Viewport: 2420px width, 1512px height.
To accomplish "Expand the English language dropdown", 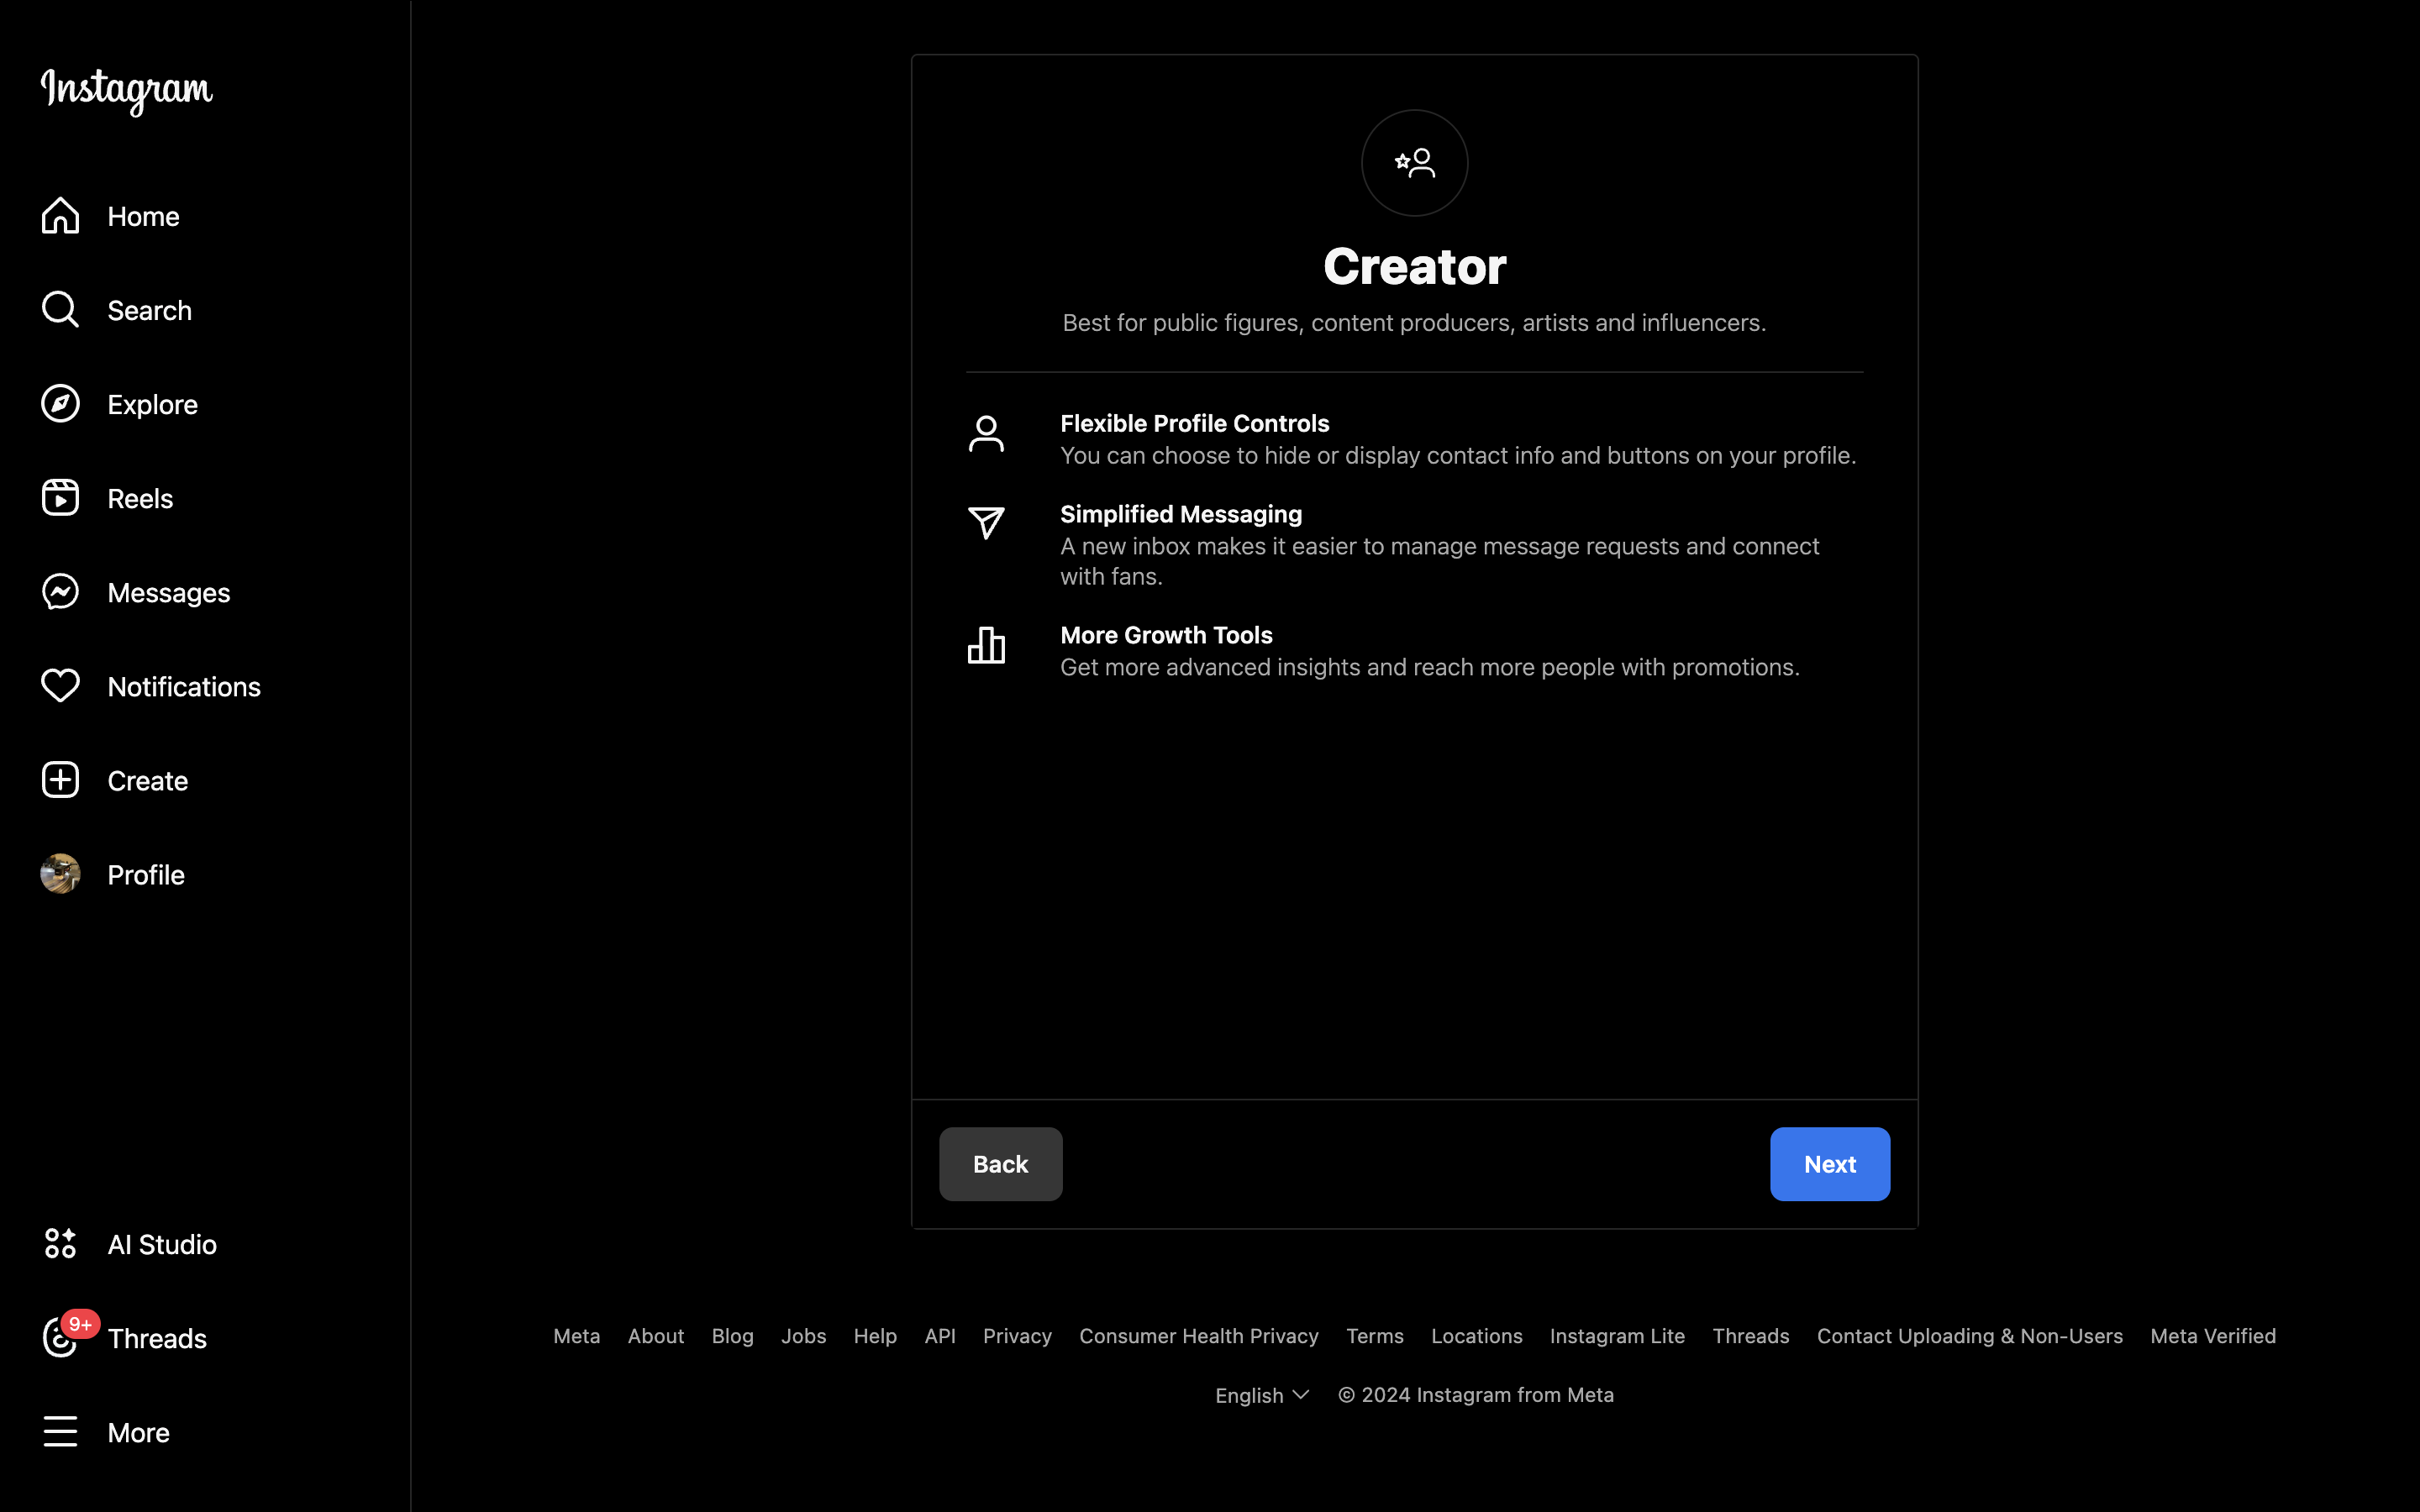I will click(x=1262, y=1395).
